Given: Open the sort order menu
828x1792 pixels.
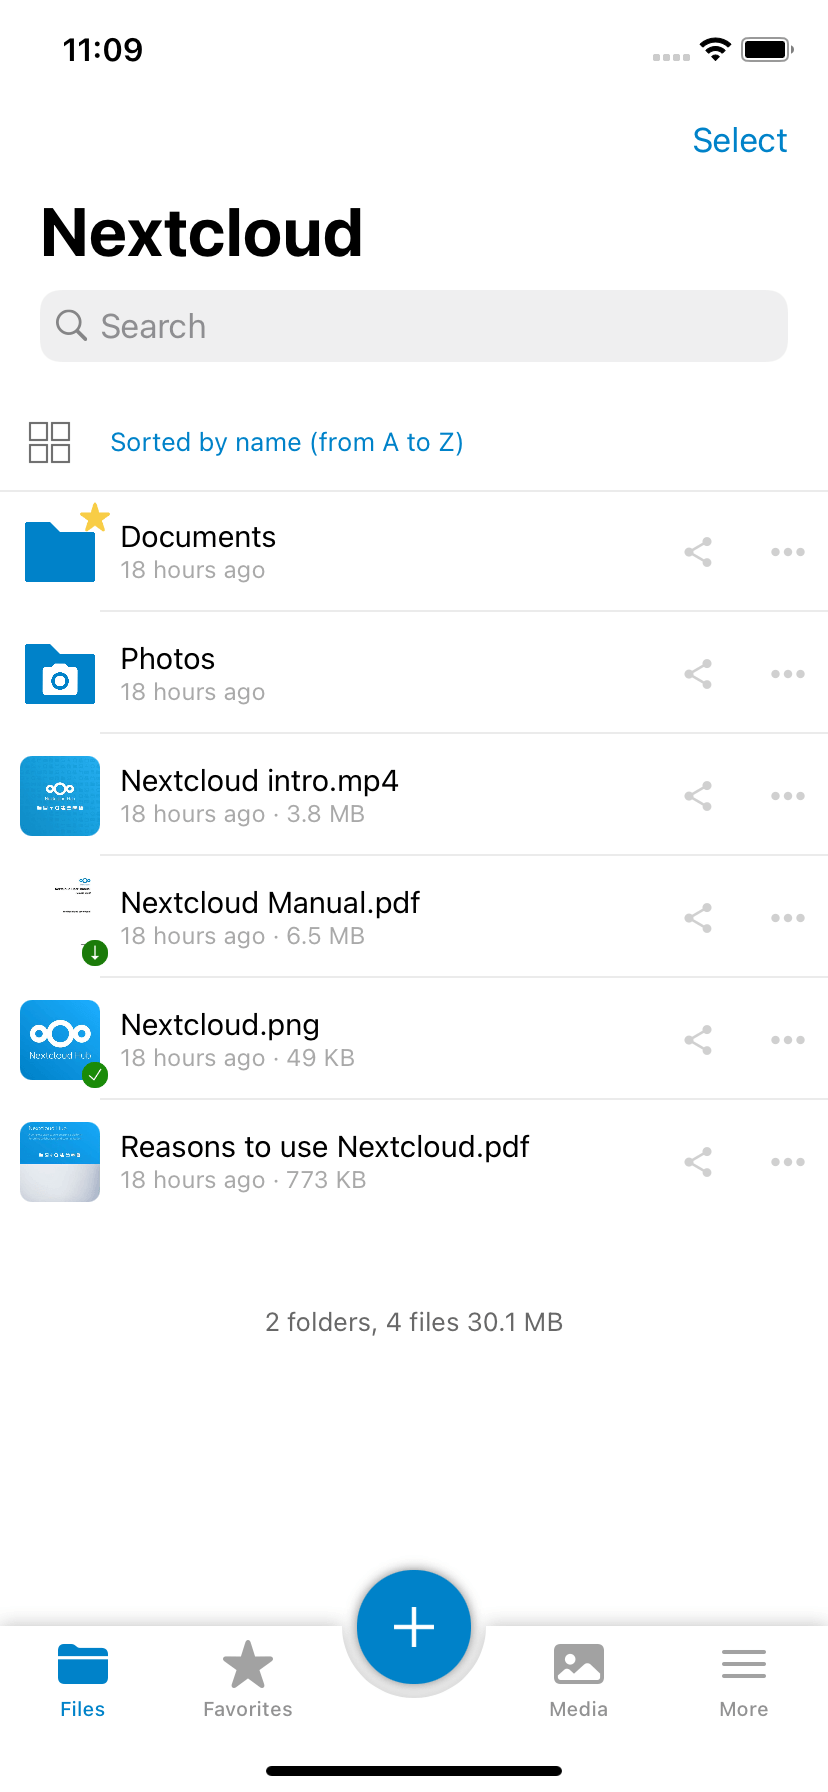Looking at the screenshot, I should point(287,442).
